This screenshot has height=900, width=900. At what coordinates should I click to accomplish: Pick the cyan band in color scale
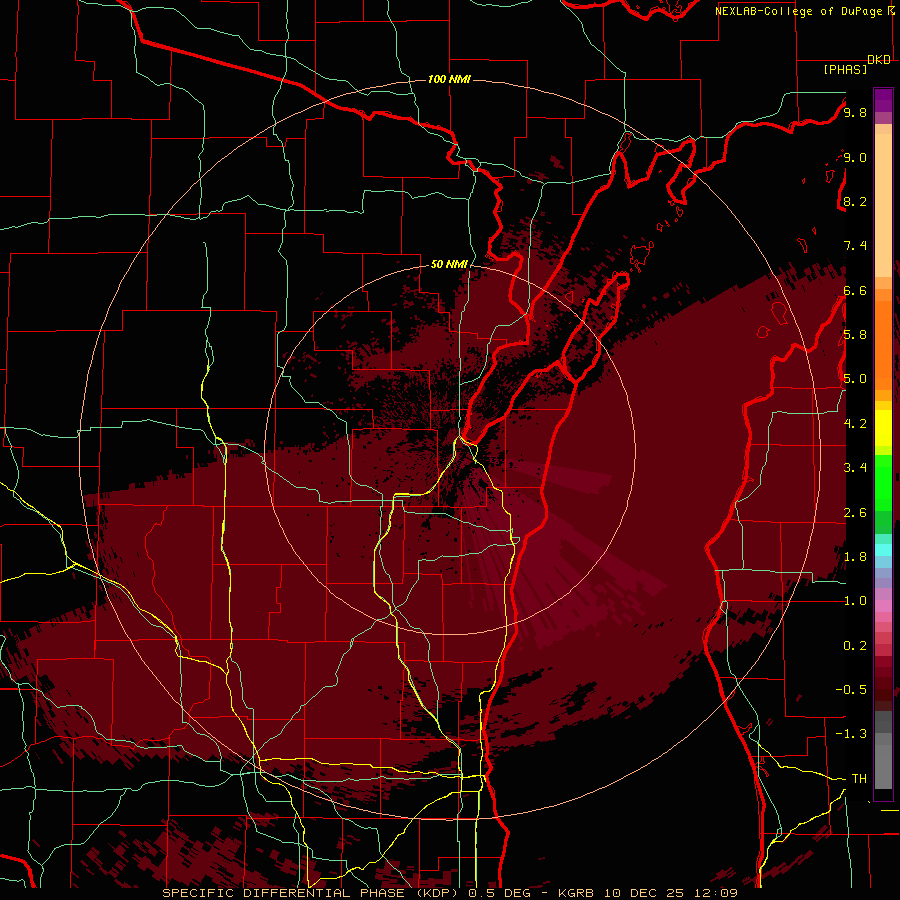coord(883,550)
